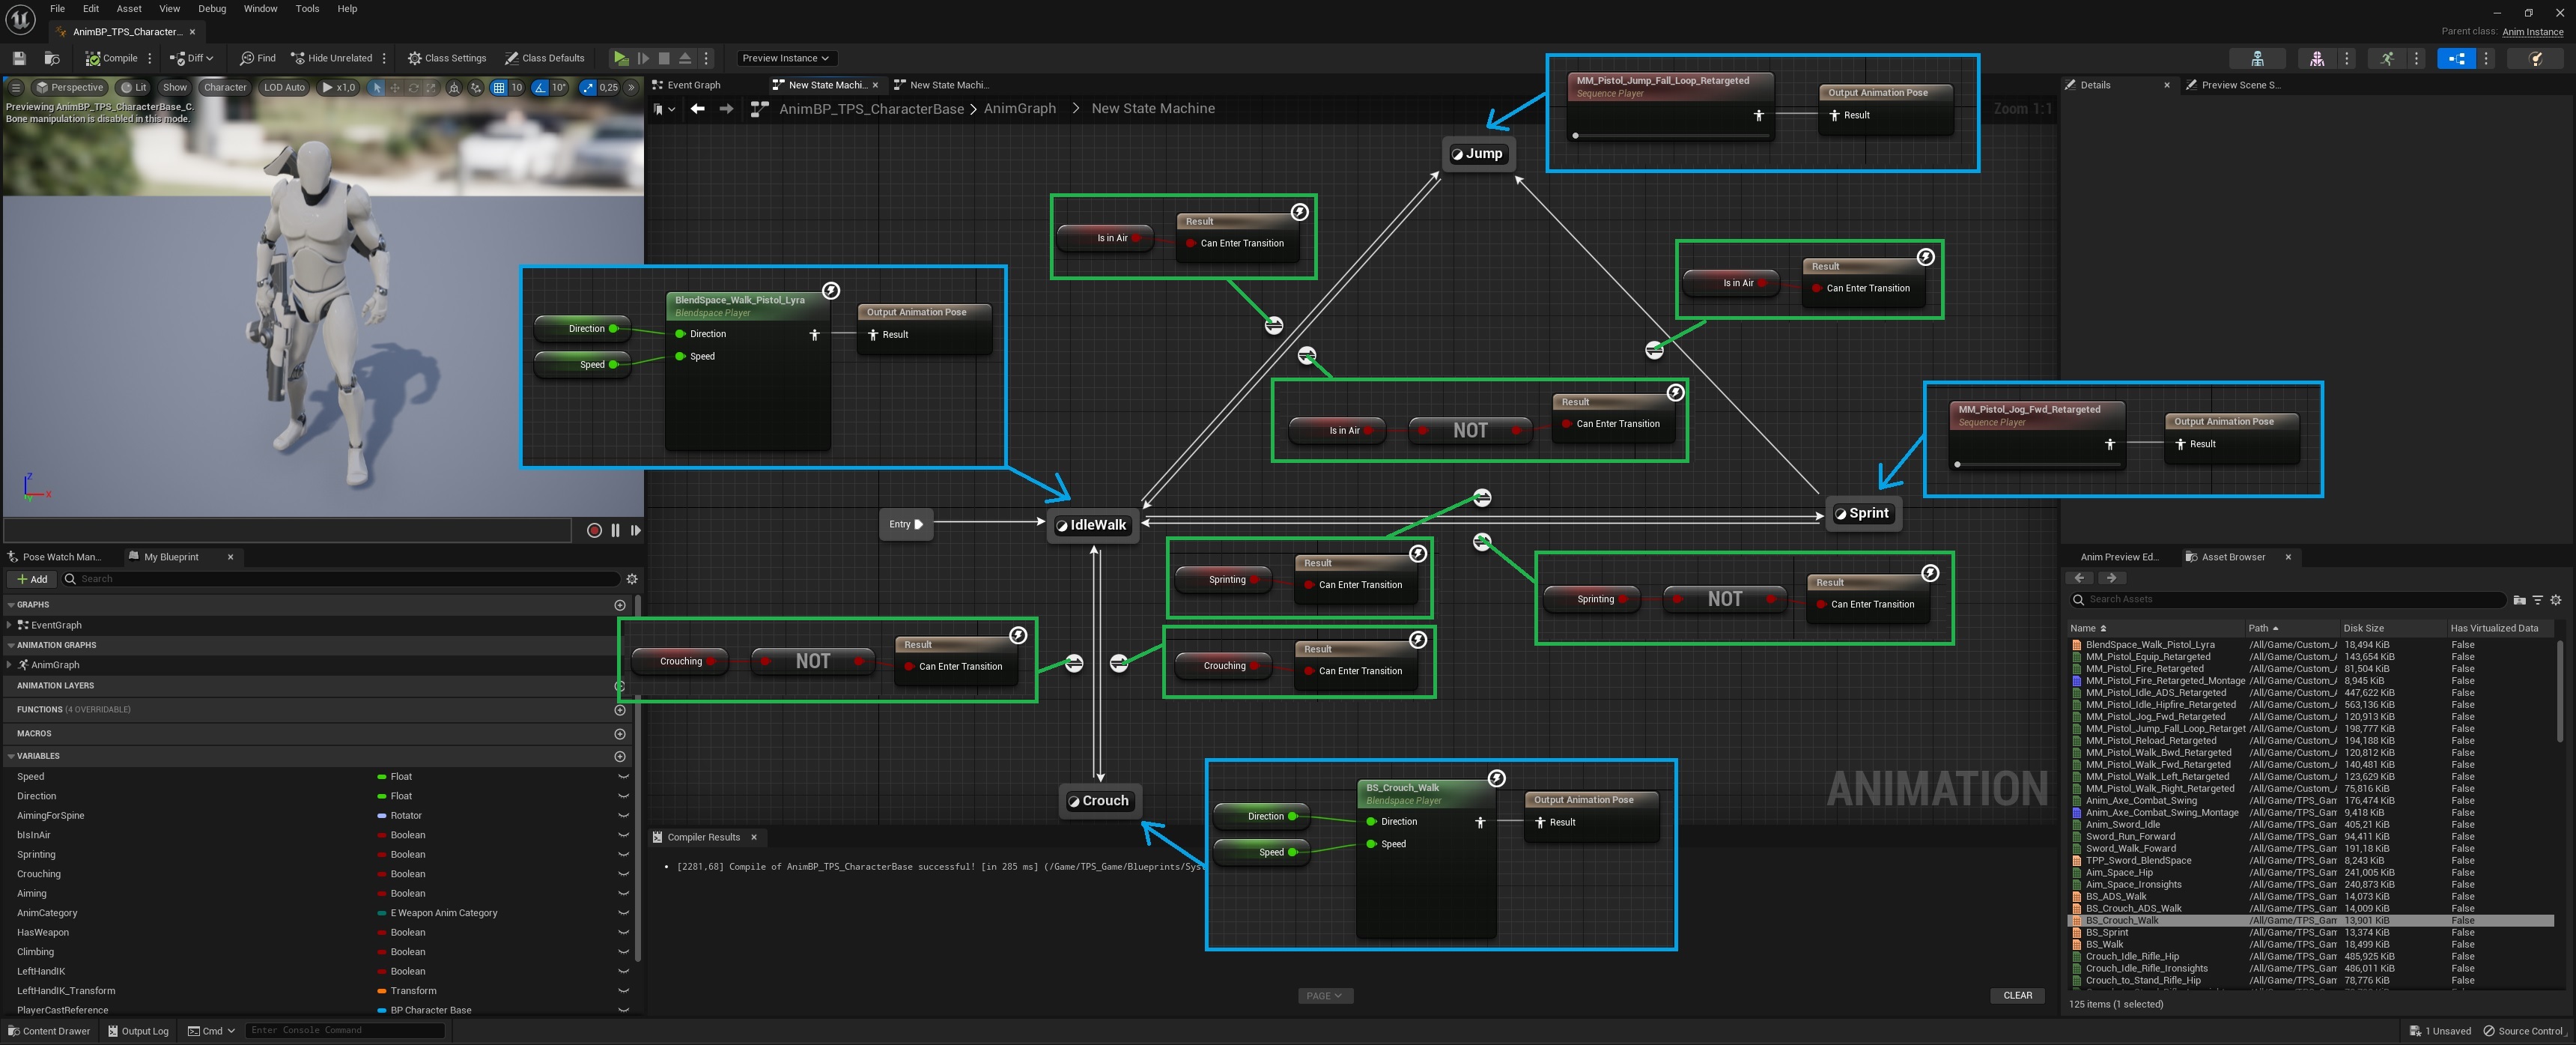Click the Add button in My Blueprint
The width and height of the screenshot is (2576, 1045).
[x=32, y=579]
